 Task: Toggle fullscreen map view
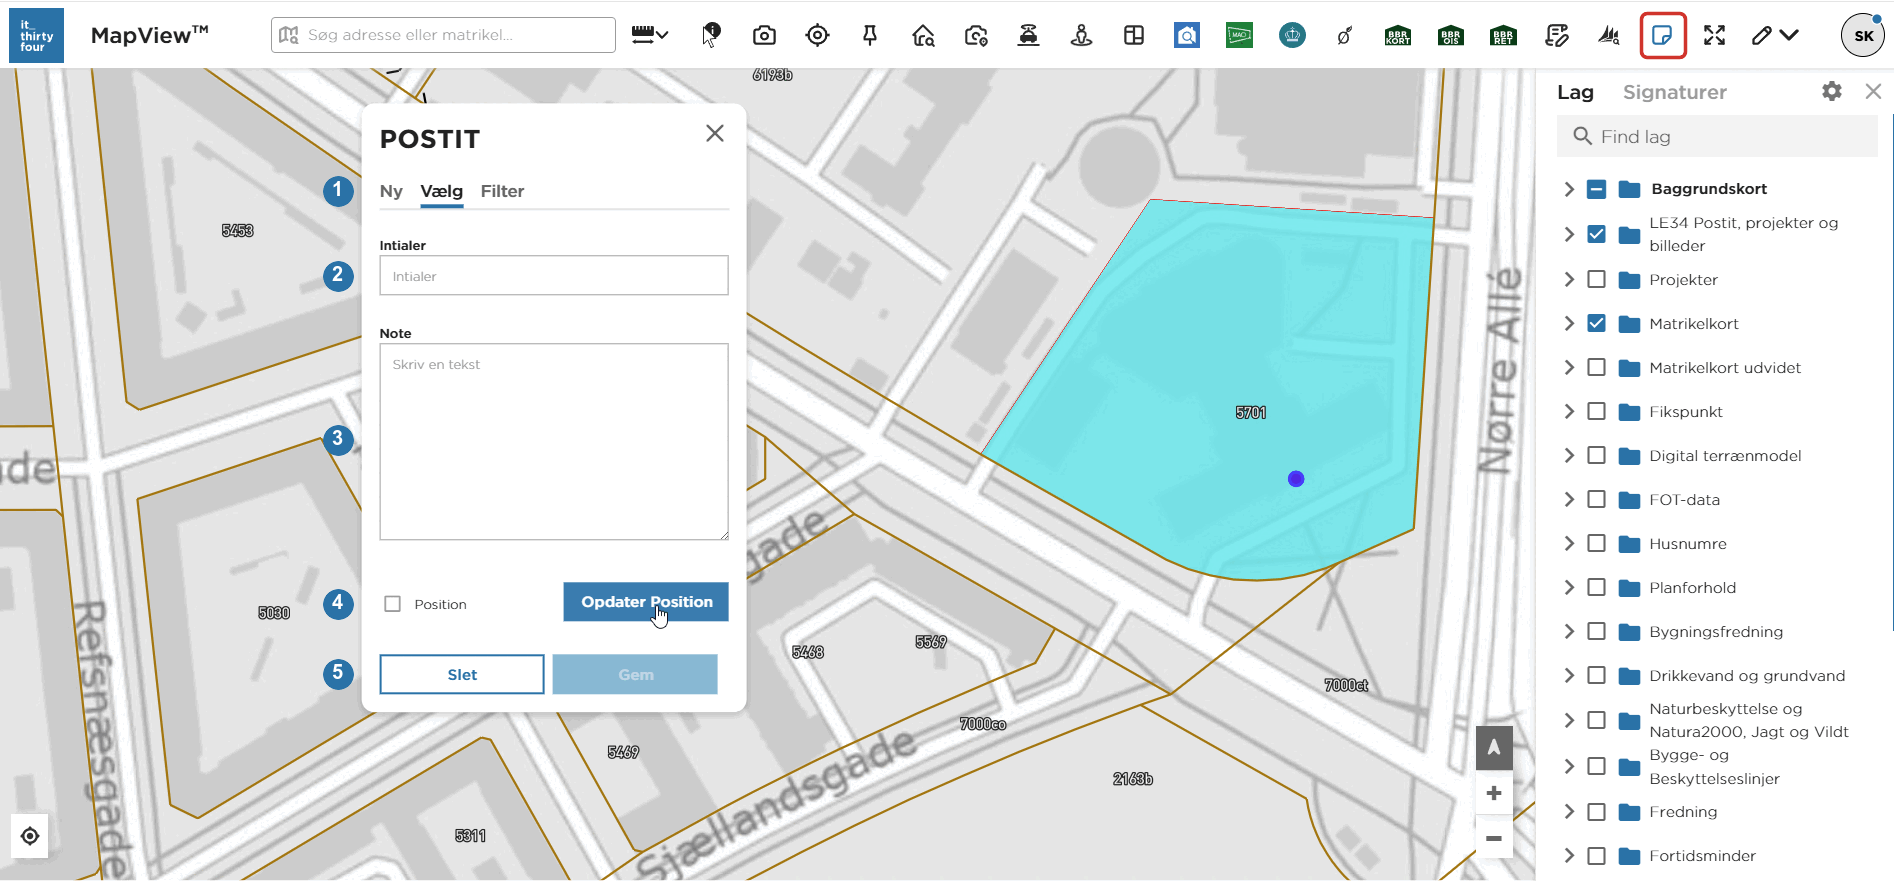(1714, 35)
